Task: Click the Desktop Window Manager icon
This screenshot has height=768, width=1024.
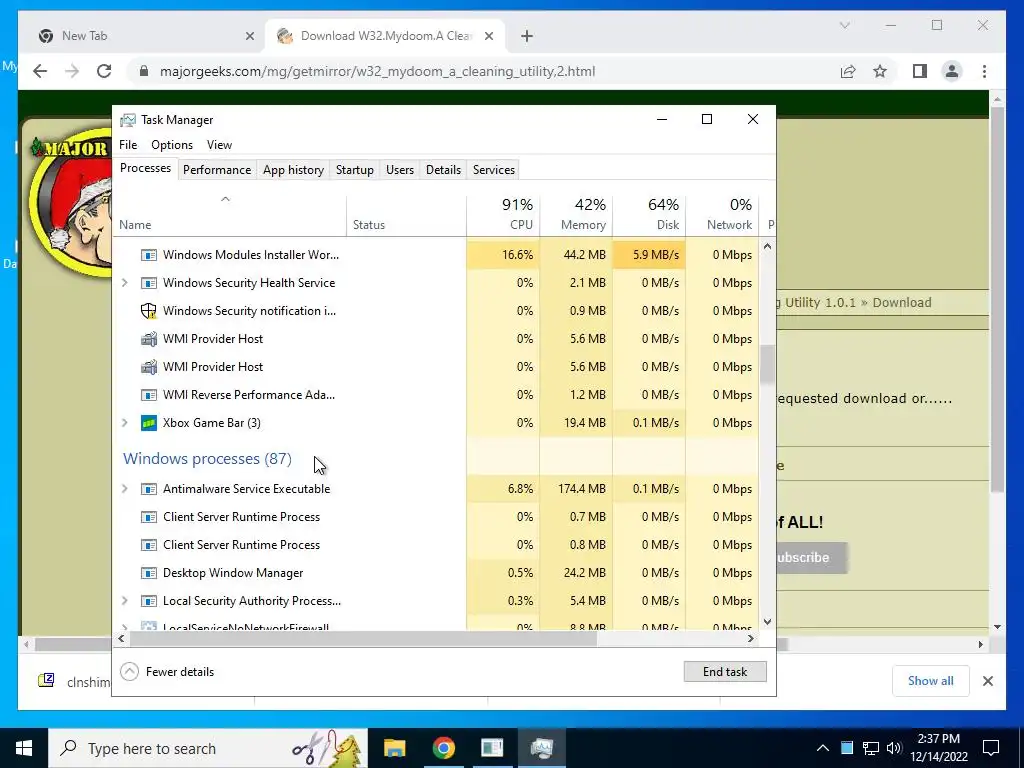Action: pos(149,573)
